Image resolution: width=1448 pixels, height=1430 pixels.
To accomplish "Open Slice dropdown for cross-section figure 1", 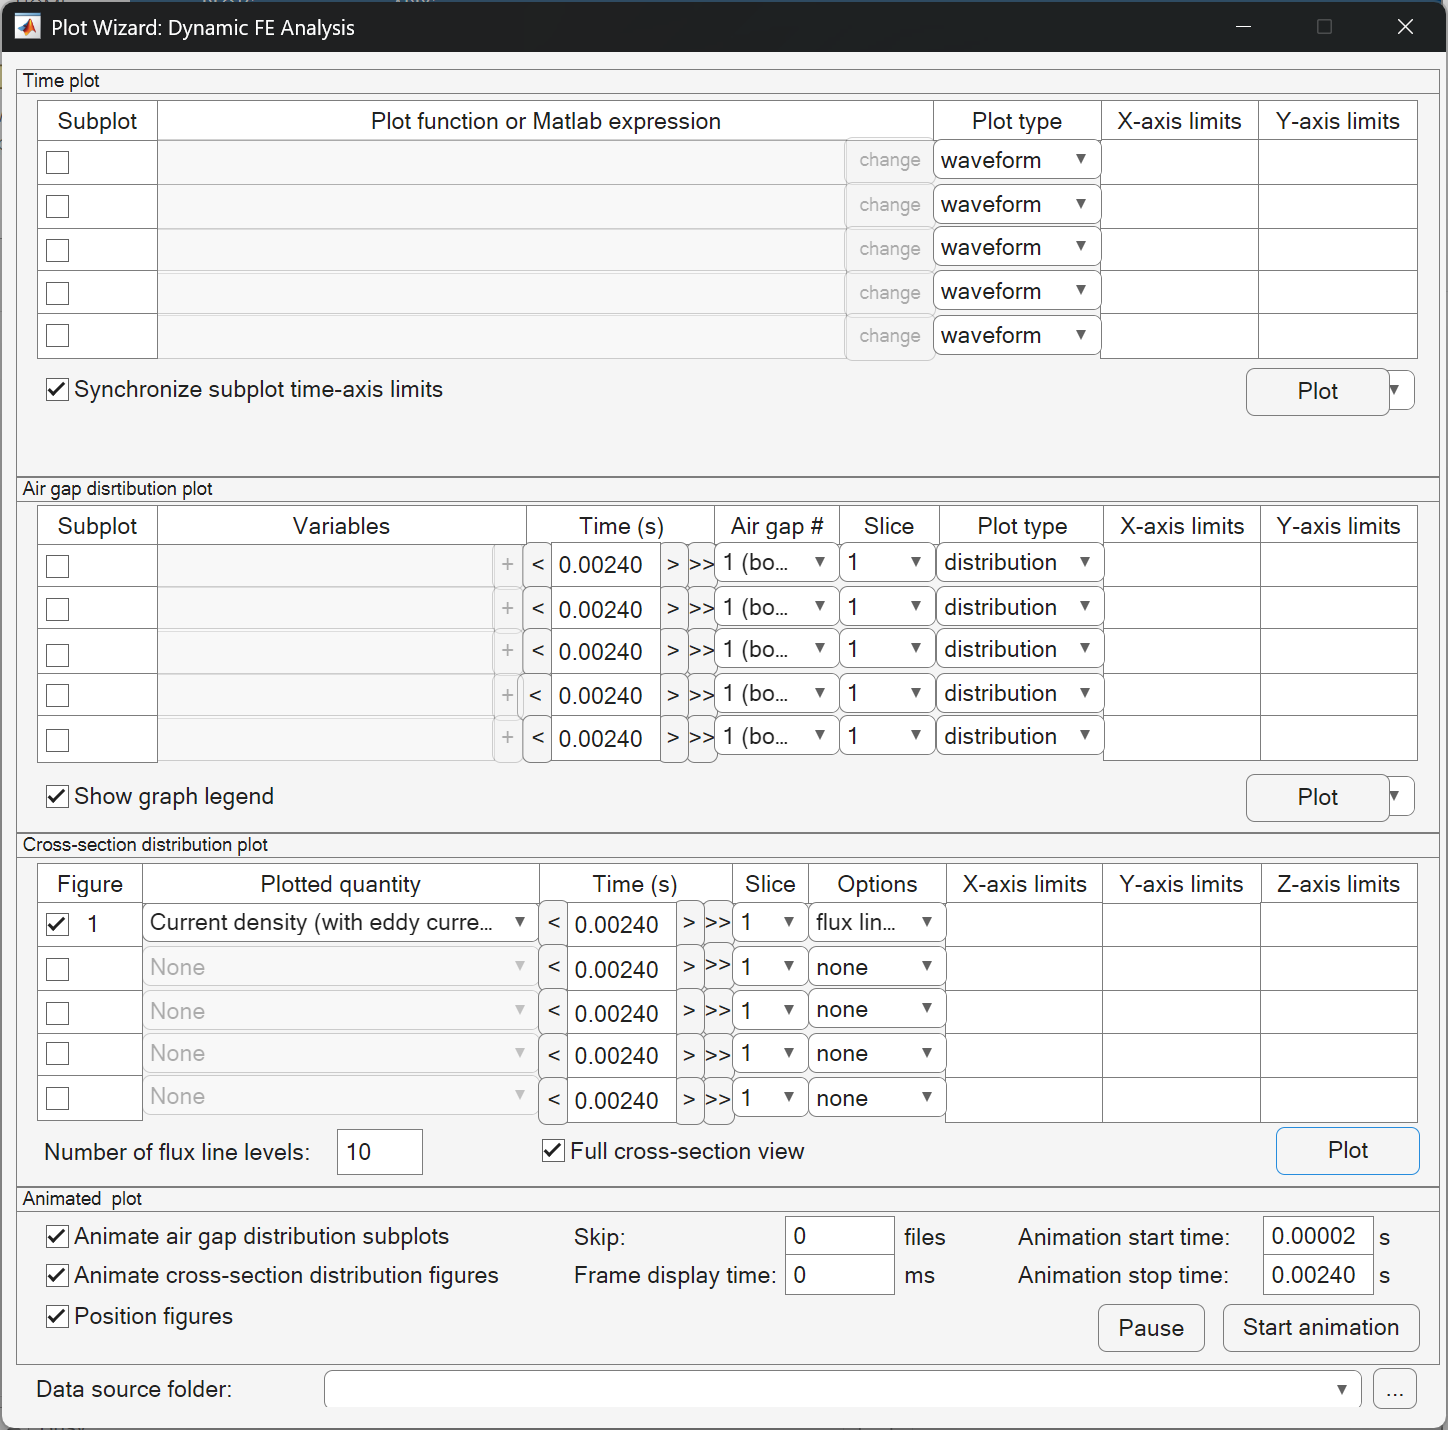I will pos(770,922).
